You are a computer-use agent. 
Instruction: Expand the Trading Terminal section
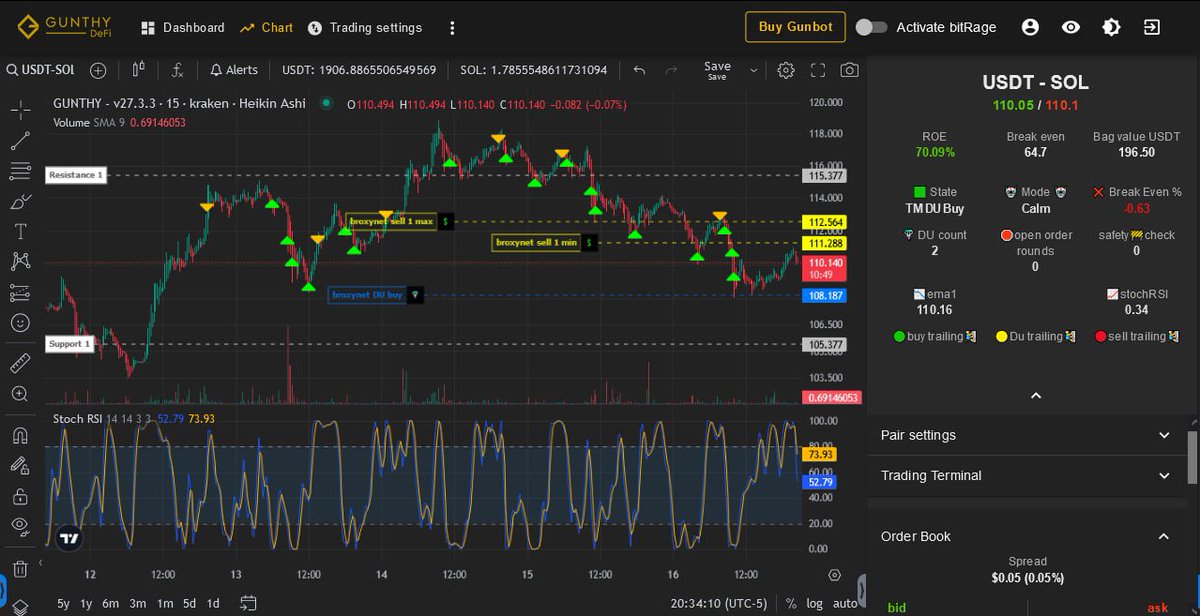pos(1026,475)
